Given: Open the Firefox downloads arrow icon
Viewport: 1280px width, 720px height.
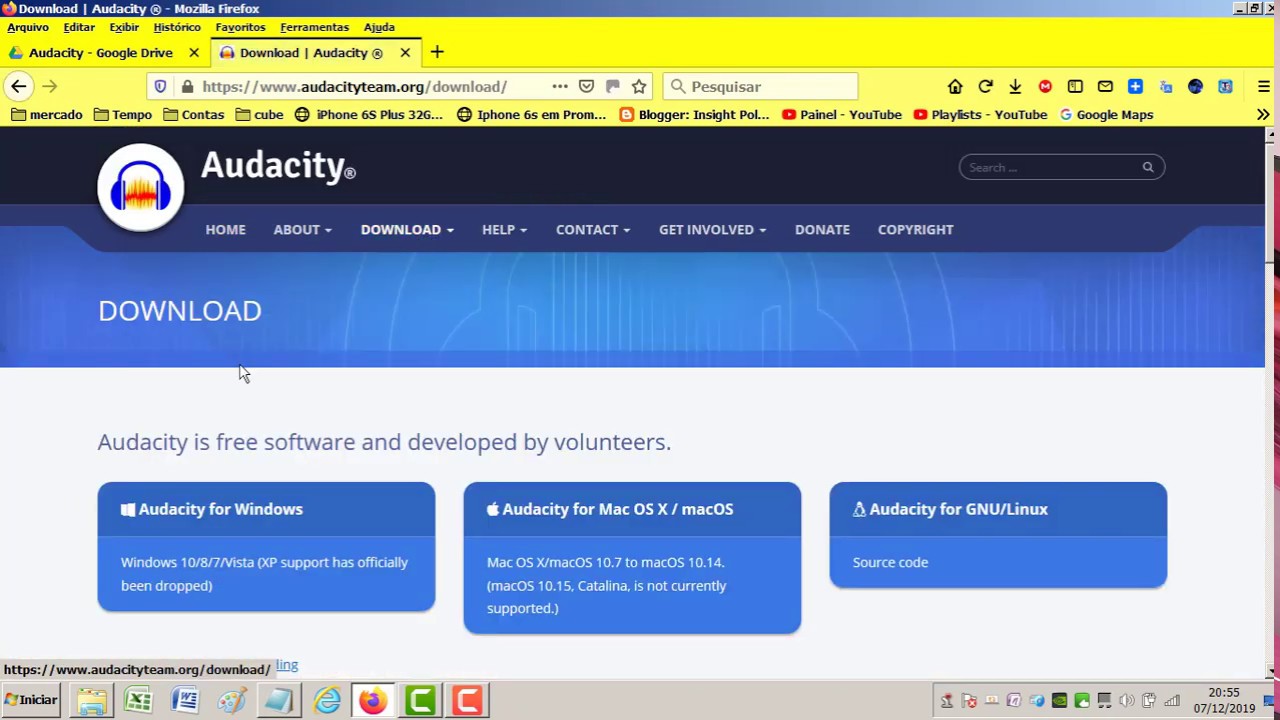Looking at the screenshot, I should coord(1015,87).
